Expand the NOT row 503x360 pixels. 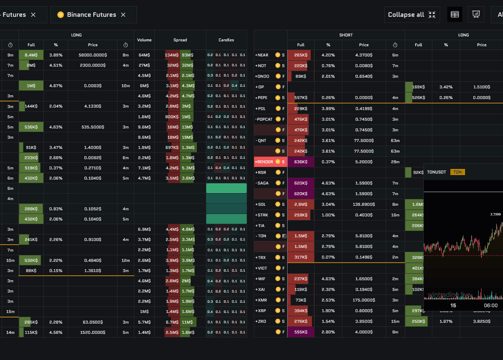pyautogui.click(x=256, y=66)
